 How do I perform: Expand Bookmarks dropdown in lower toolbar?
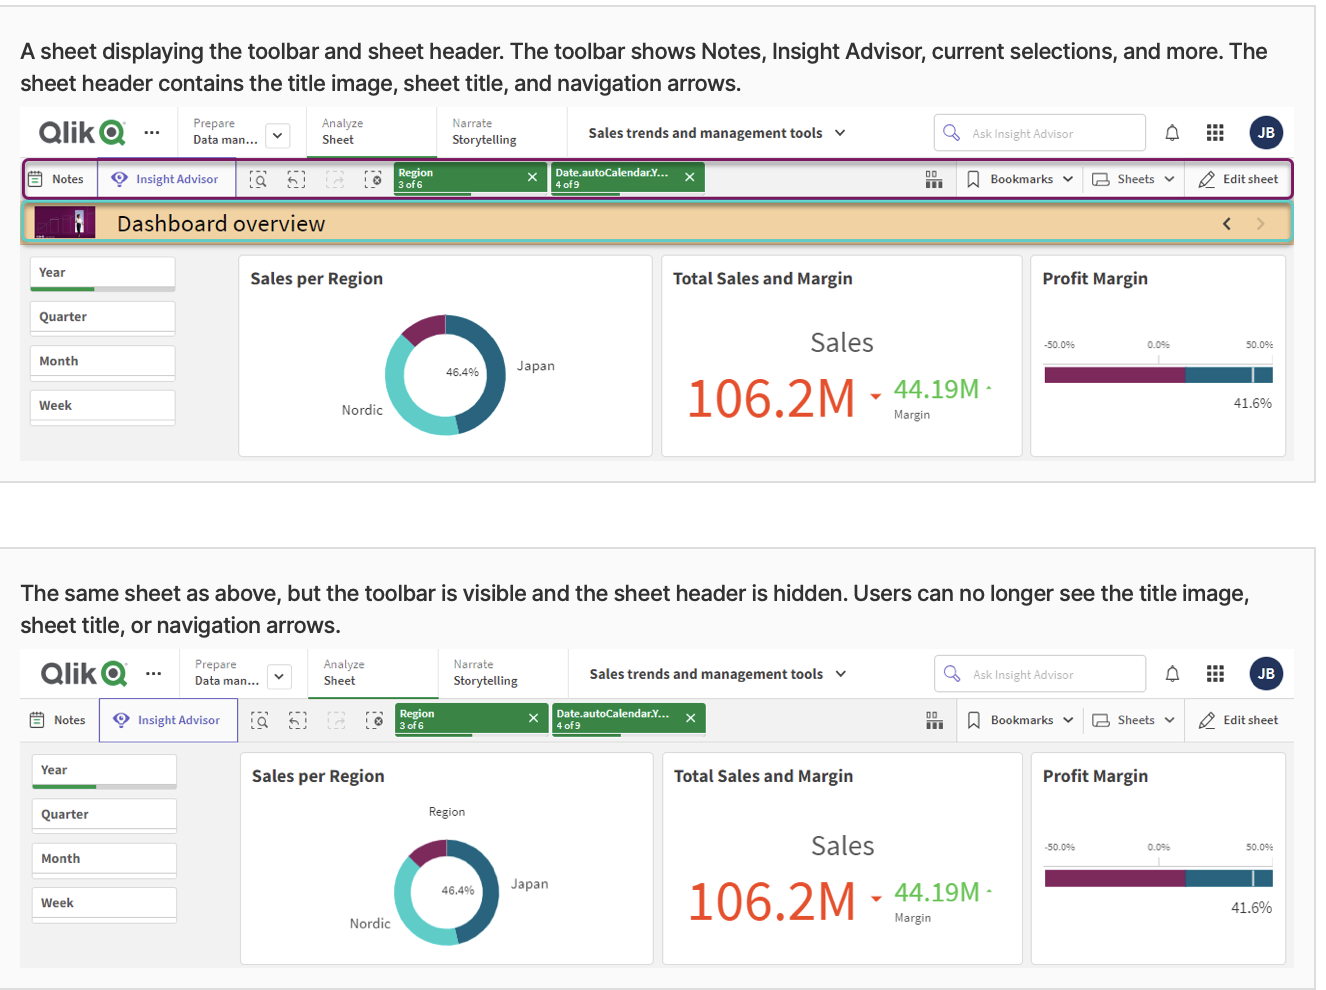[1019, 720]
